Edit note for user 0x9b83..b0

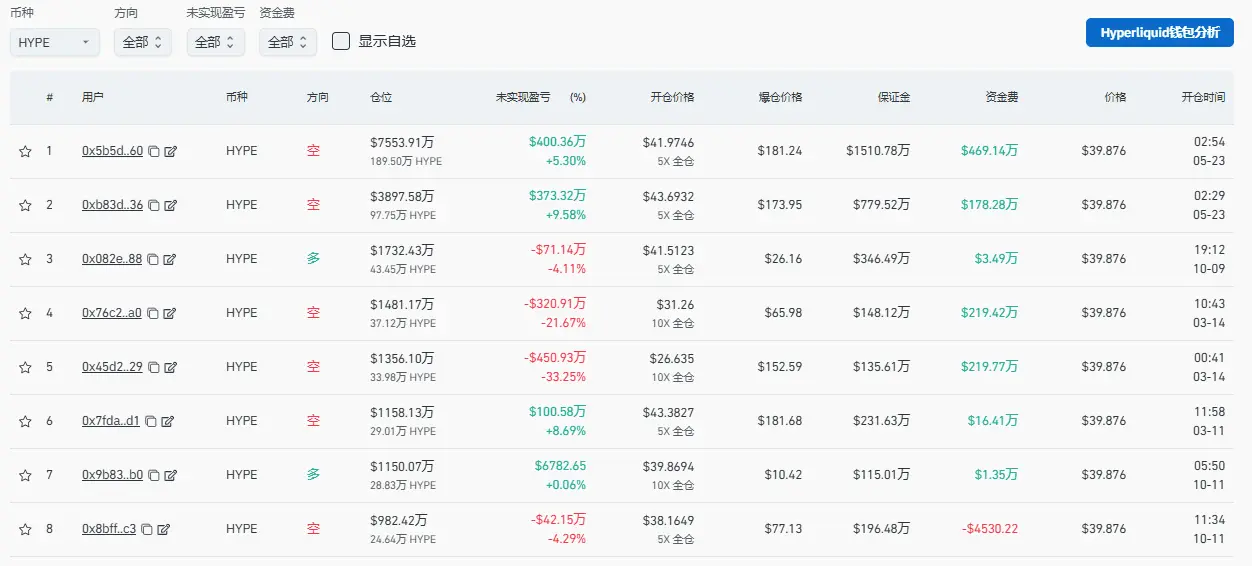pos(170,475)
